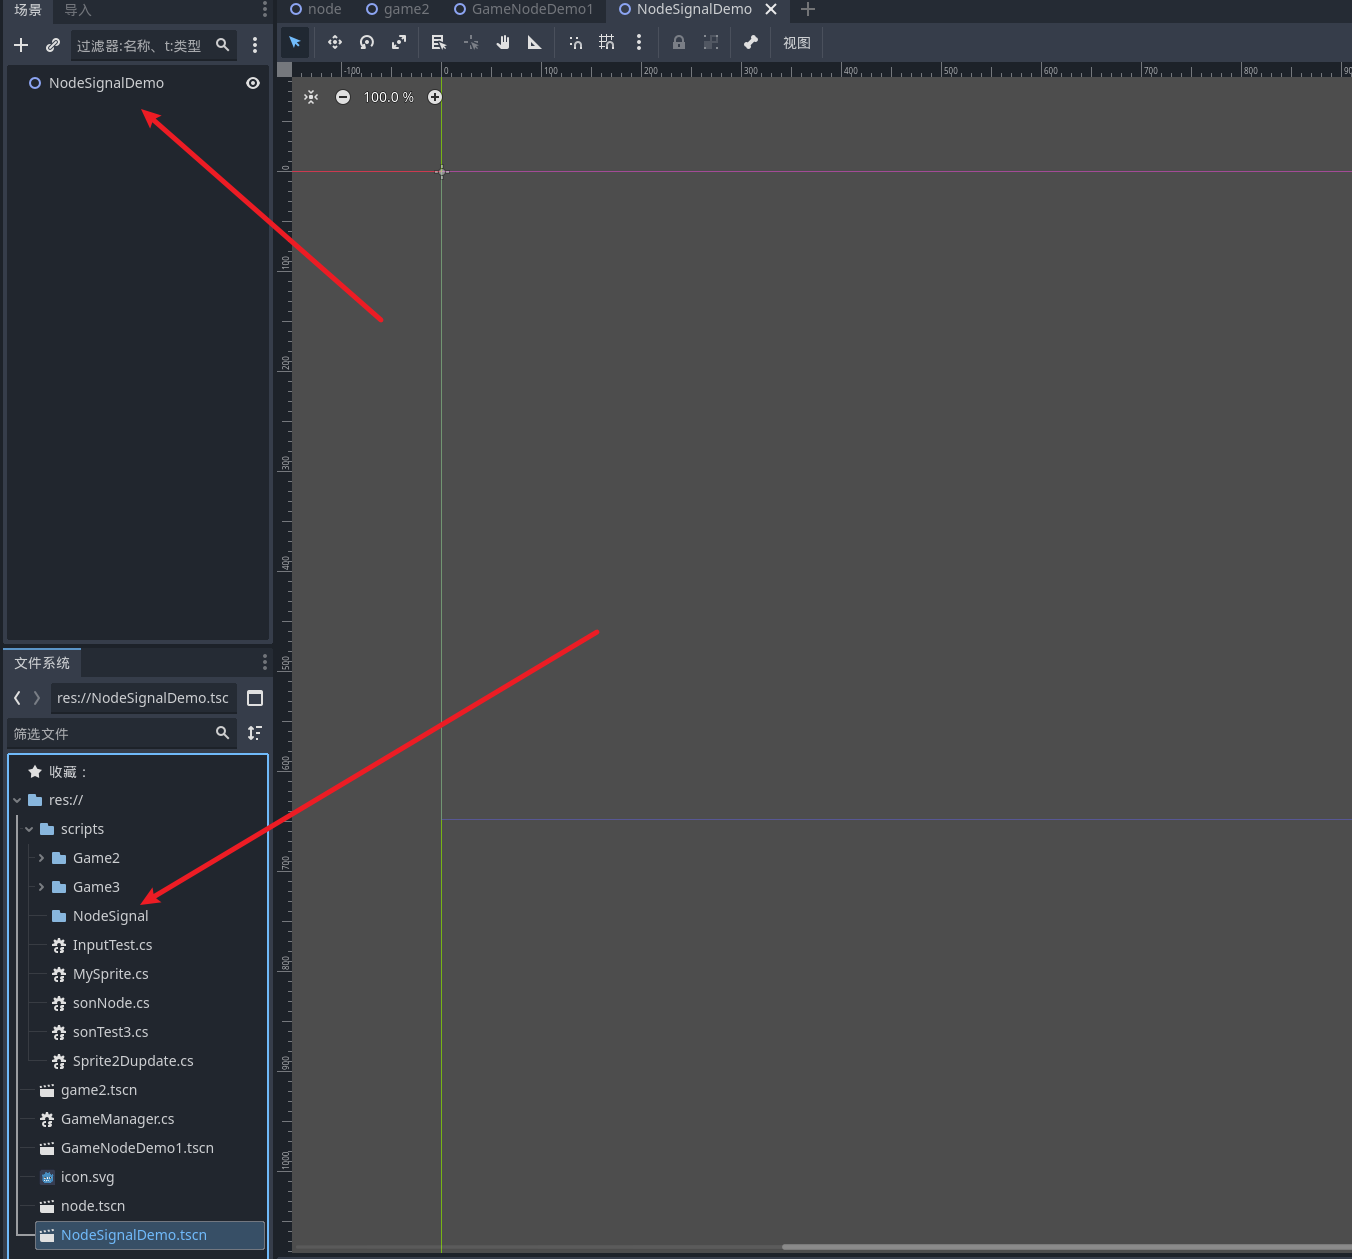Activate Pan Mode hand tool
1352x1259 pixels.
503,42
